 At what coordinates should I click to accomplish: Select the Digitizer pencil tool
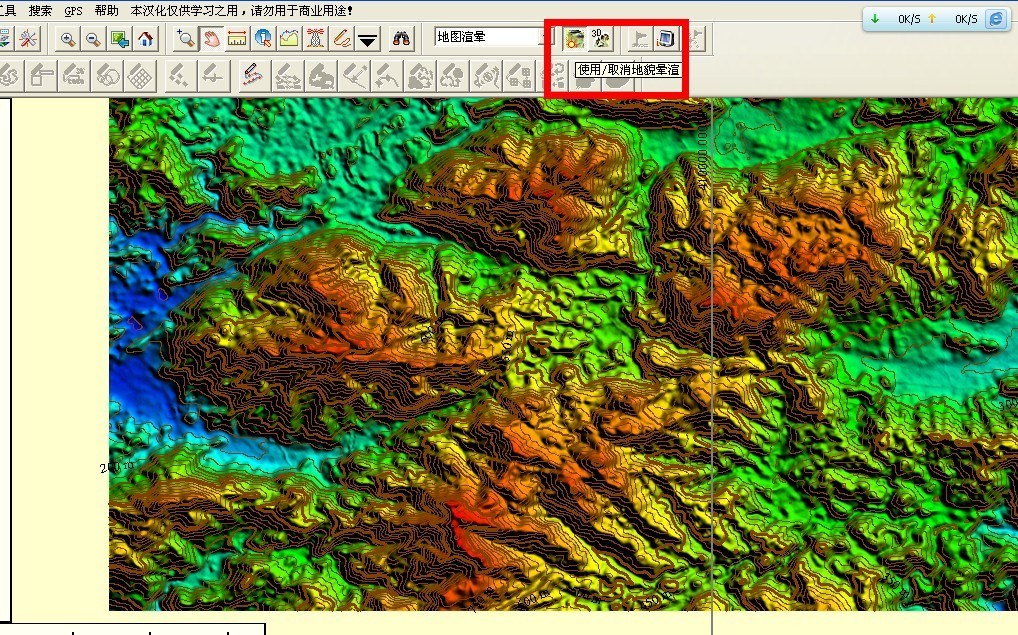pos(341,39)
